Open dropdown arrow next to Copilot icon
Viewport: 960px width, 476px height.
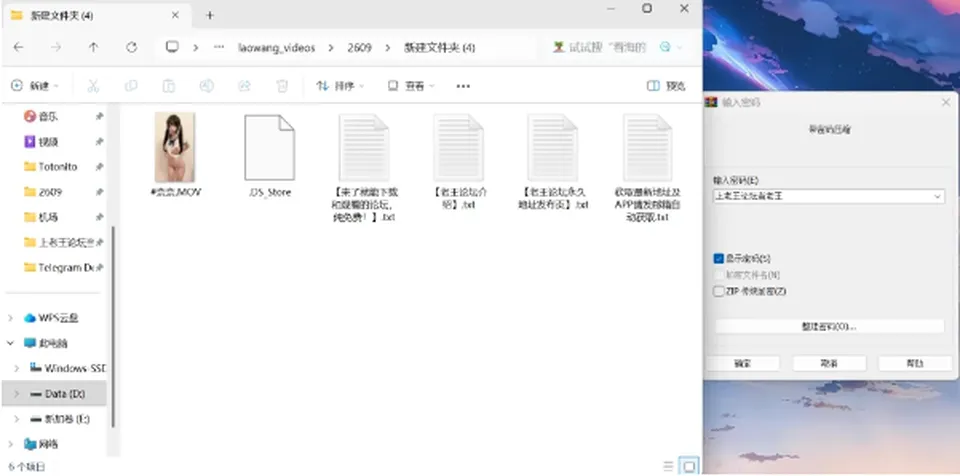click(679, 47)
